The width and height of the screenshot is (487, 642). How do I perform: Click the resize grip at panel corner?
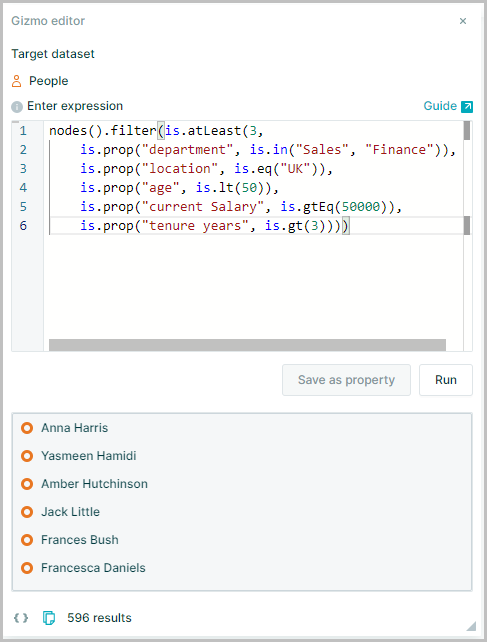point(471,626)
